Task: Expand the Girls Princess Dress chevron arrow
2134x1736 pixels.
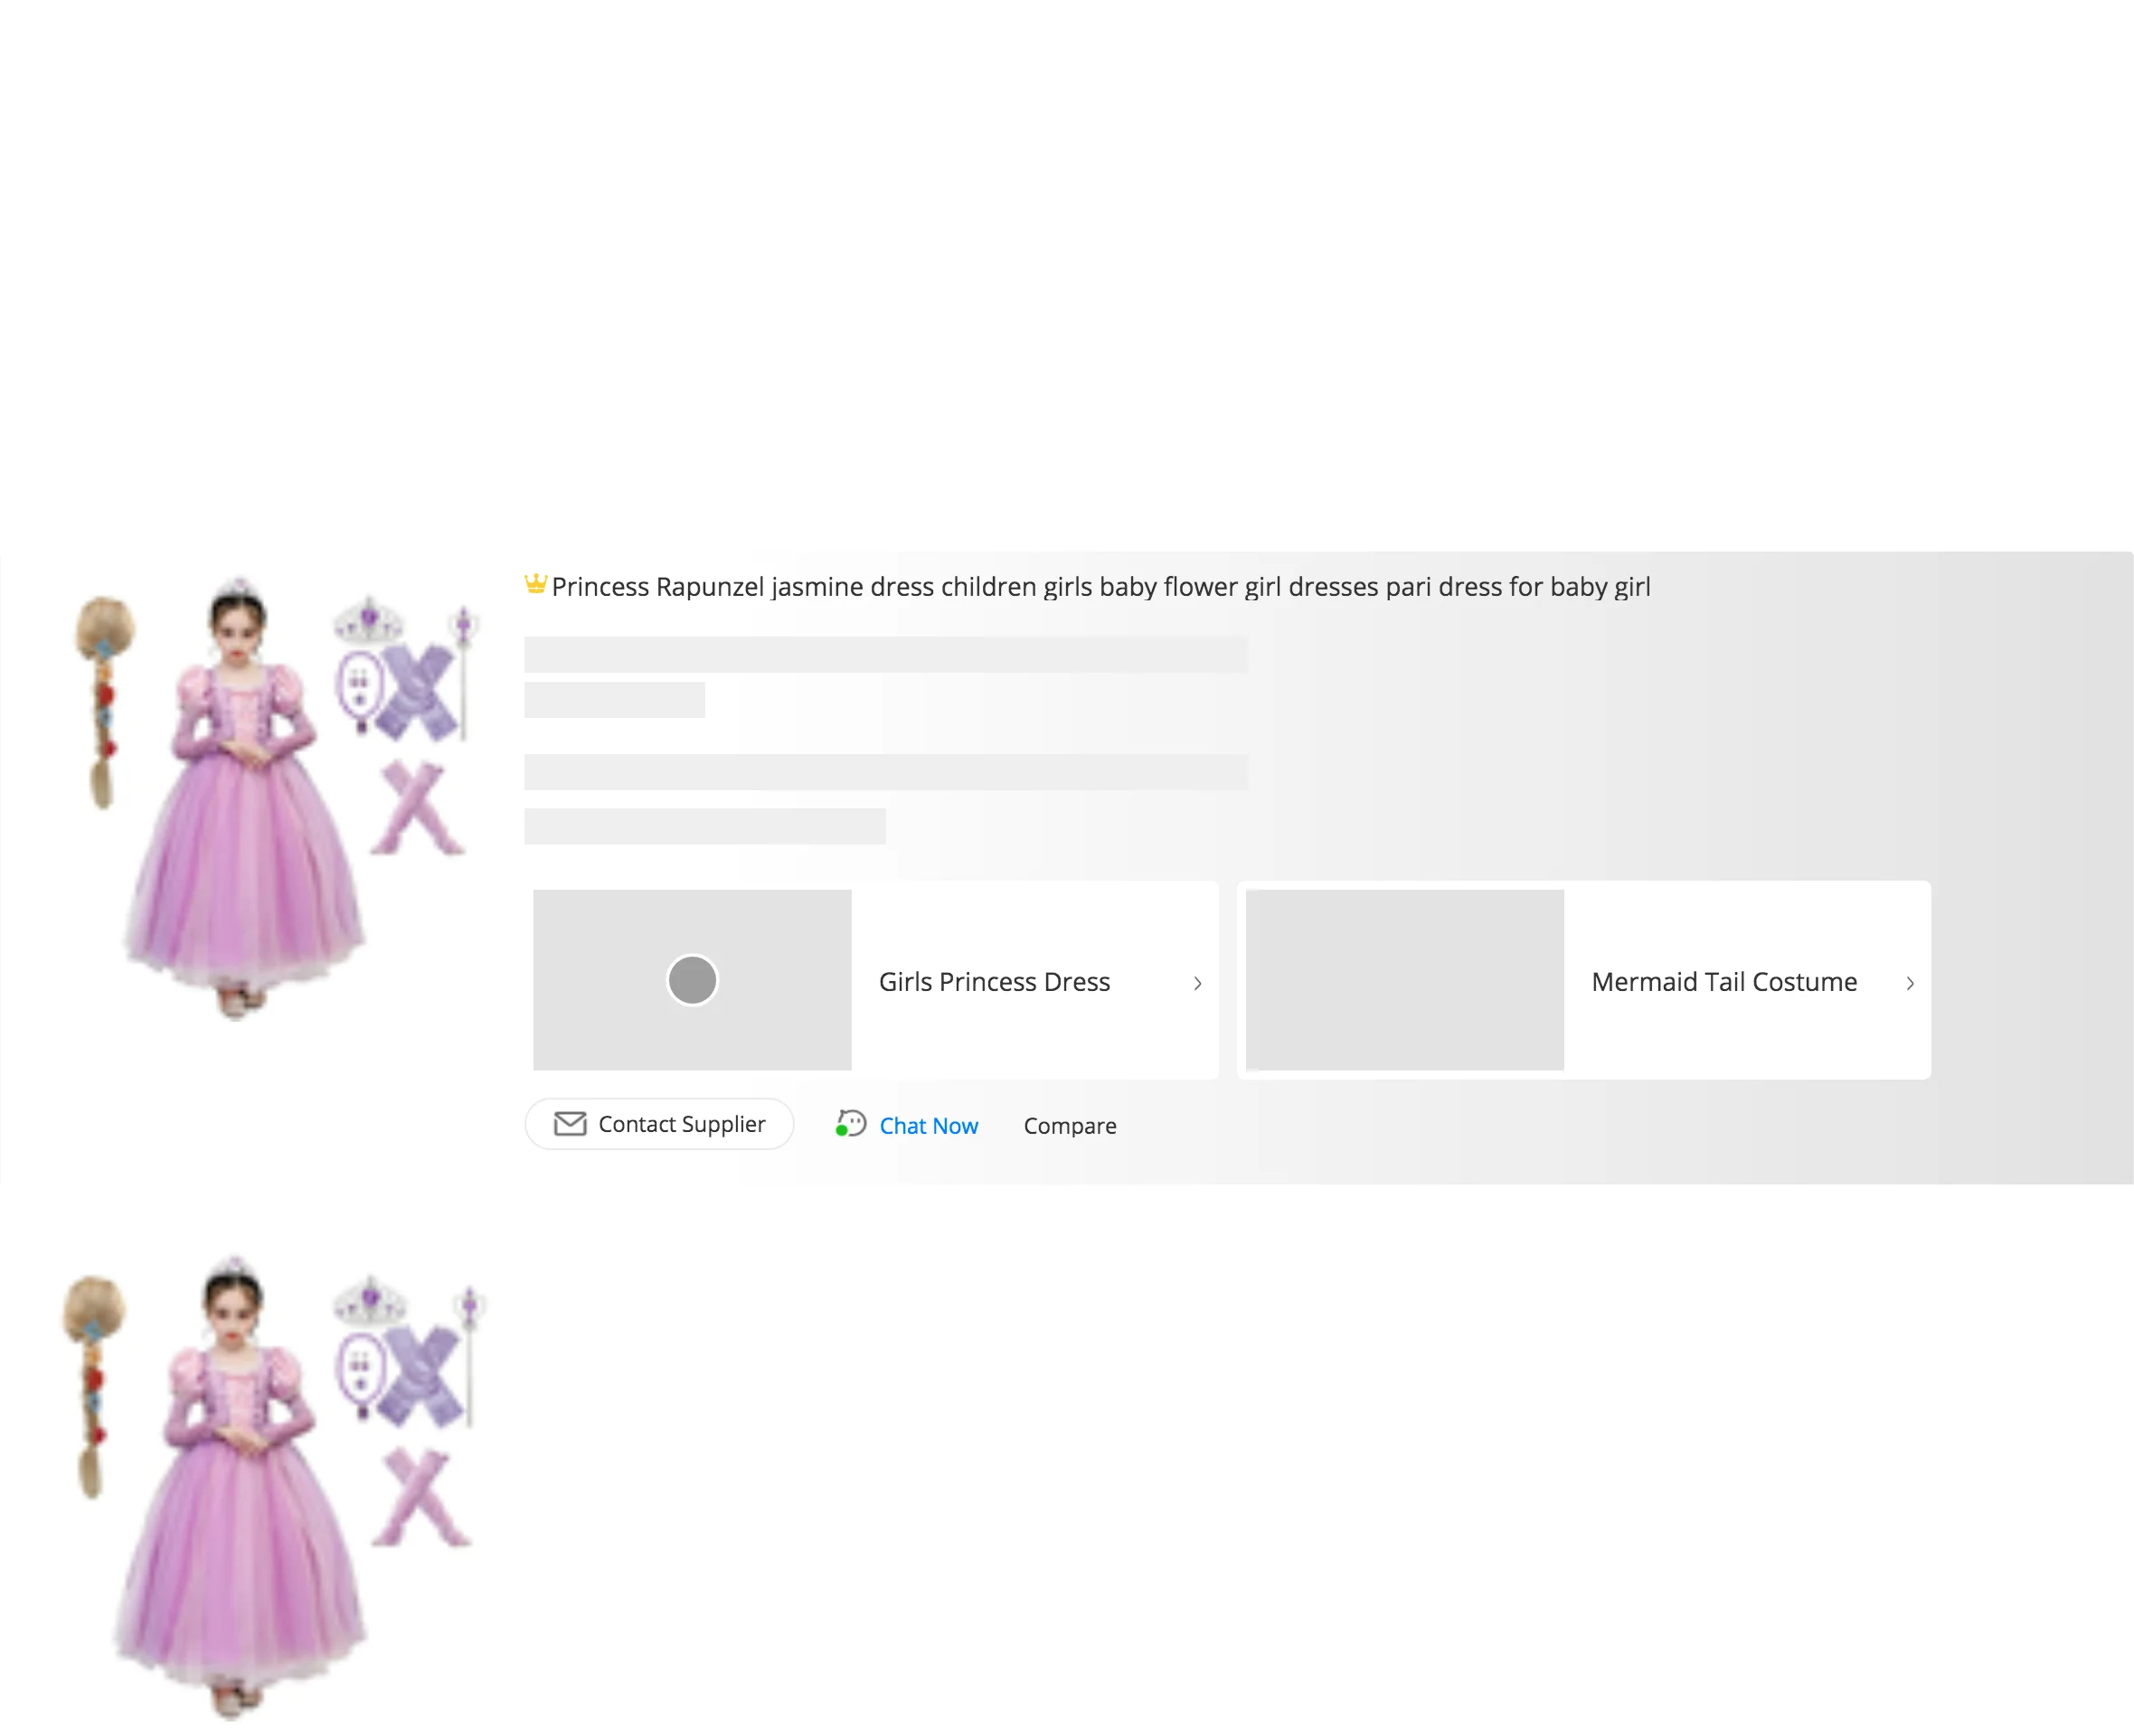Action: [x=1197, y=983]
